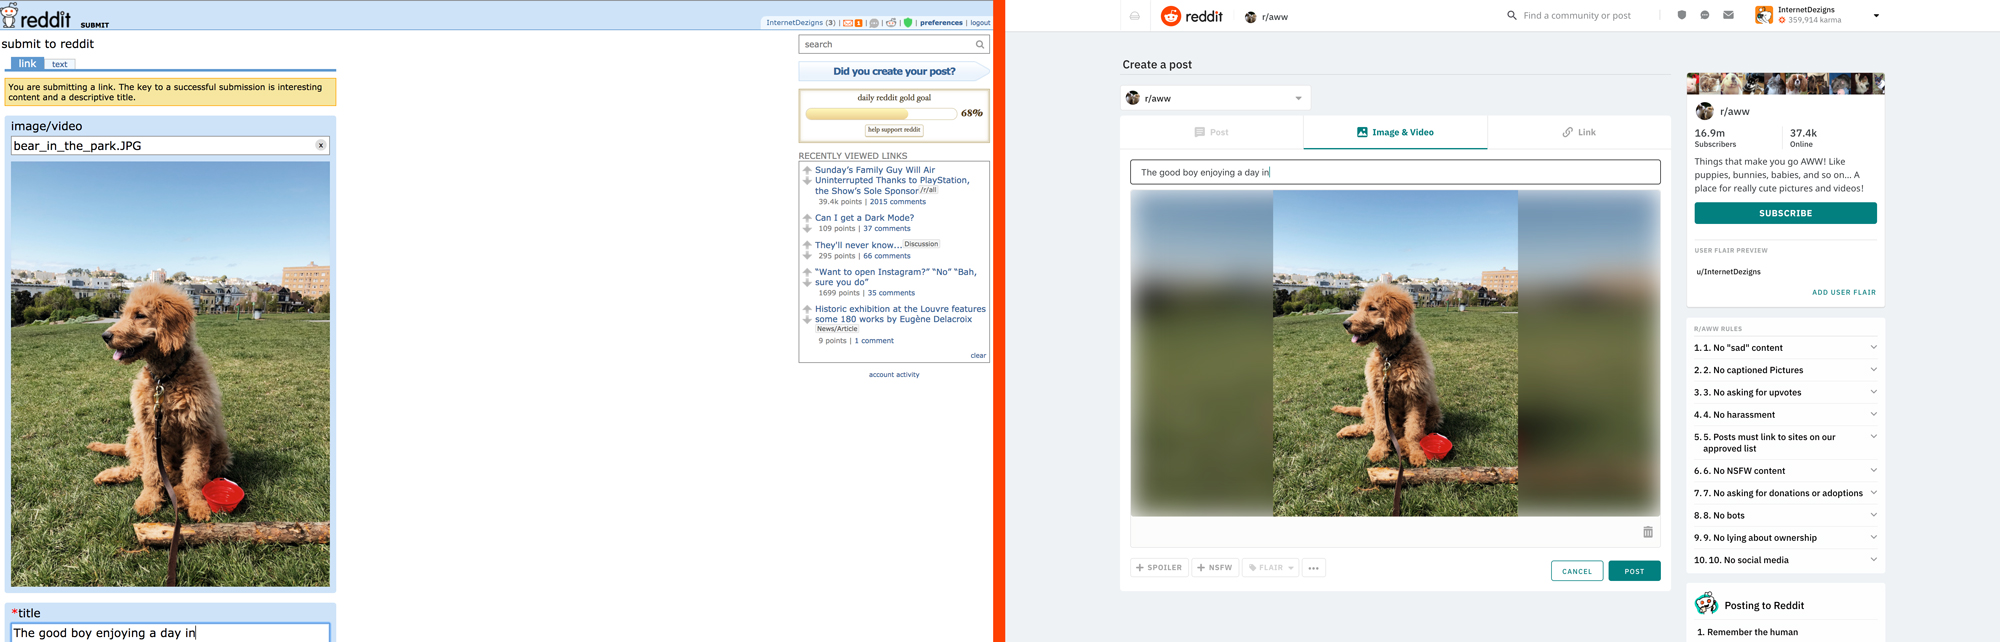The image size is (2000, 642).
Task: Click the hamburger menu icon left of reddit logo
Action: 1134,16
